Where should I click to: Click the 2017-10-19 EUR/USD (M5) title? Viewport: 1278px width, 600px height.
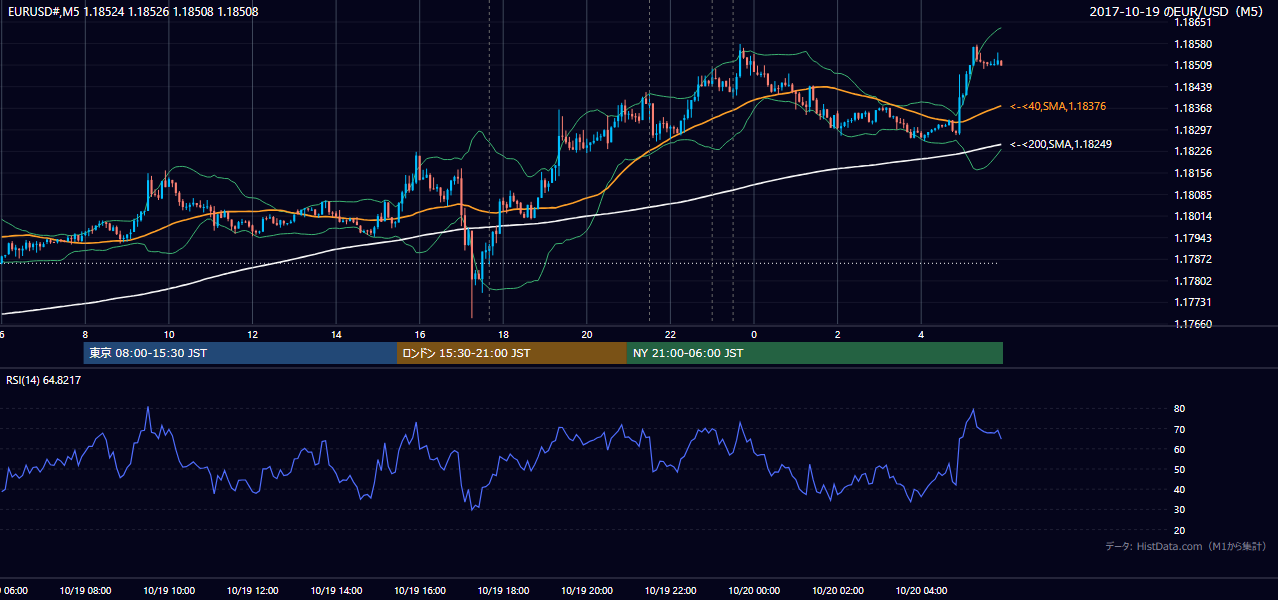coord(1178,12)
